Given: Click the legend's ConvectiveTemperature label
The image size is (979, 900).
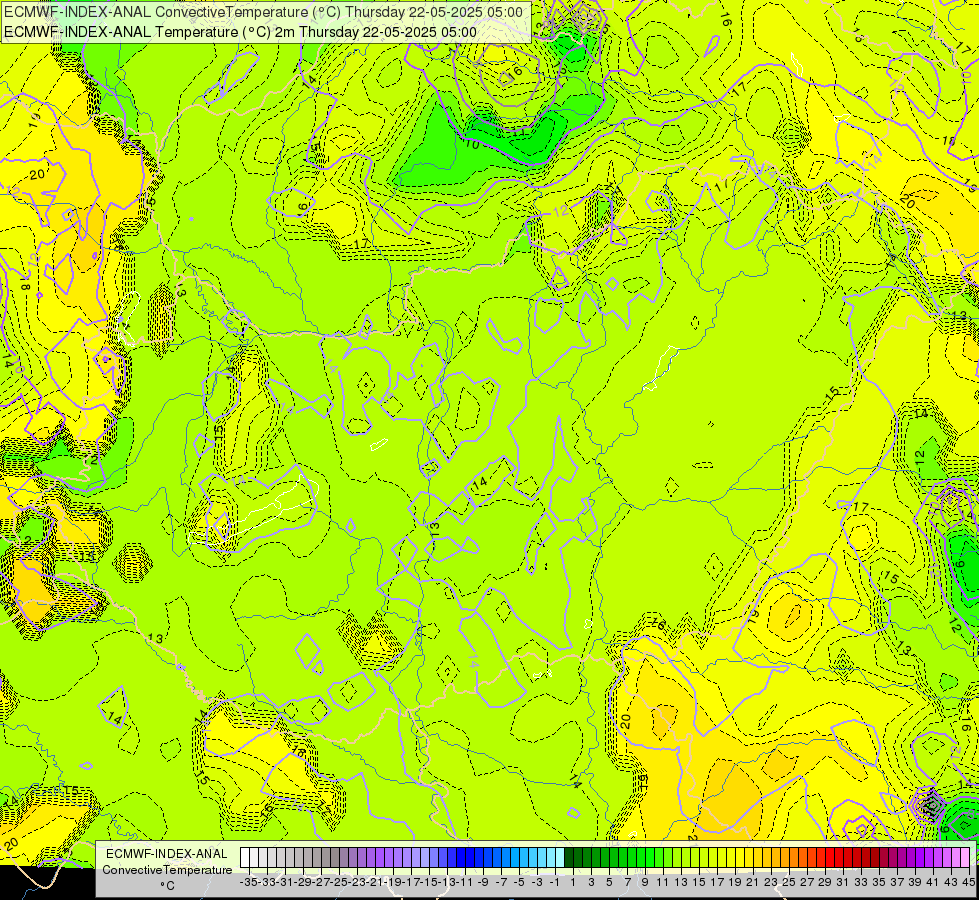Looking at the screenshot, I should [167, 870].
